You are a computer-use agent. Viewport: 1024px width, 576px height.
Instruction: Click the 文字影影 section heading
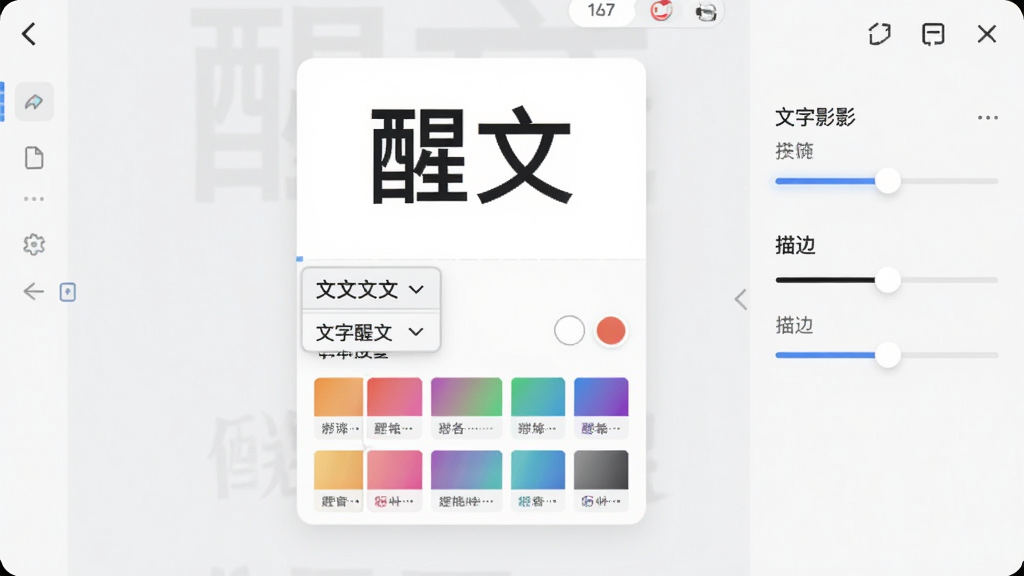(815, 118)
